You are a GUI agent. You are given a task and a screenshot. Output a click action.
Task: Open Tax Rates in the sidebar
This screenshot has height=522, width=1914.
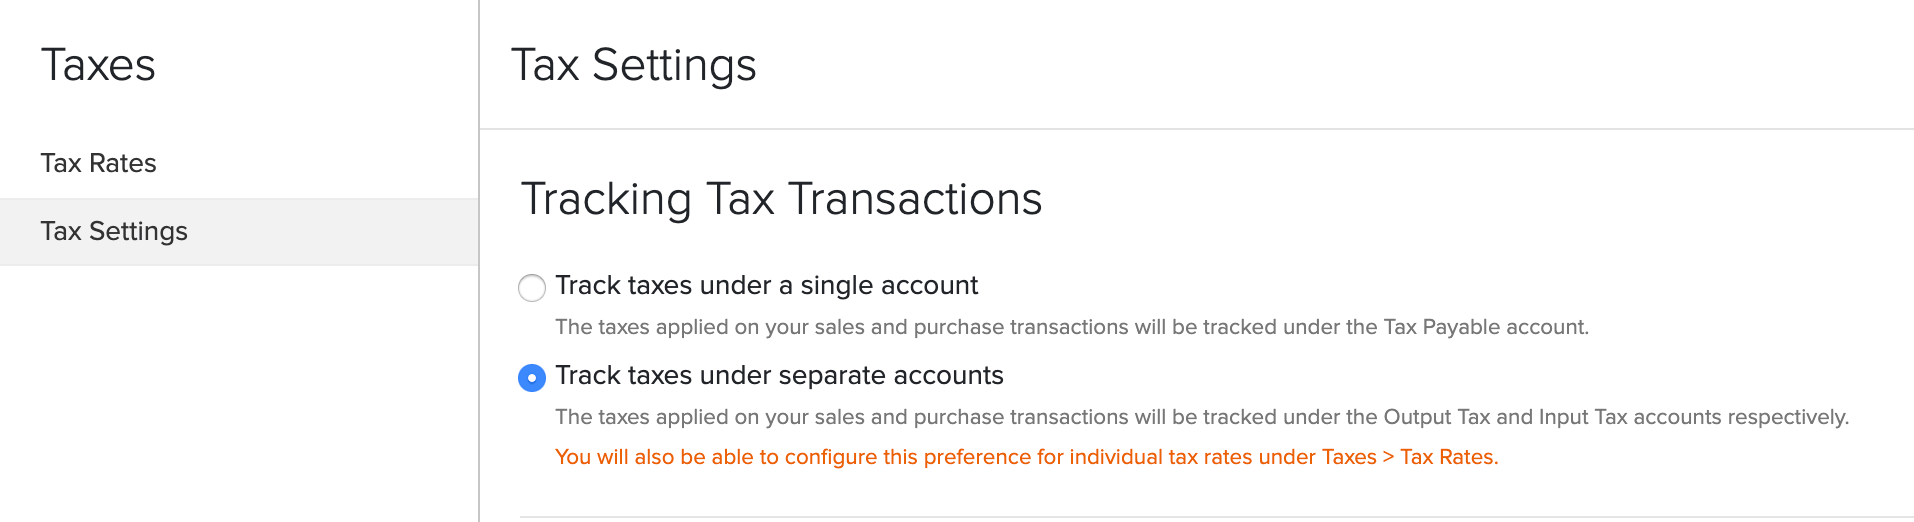[99, 163]
